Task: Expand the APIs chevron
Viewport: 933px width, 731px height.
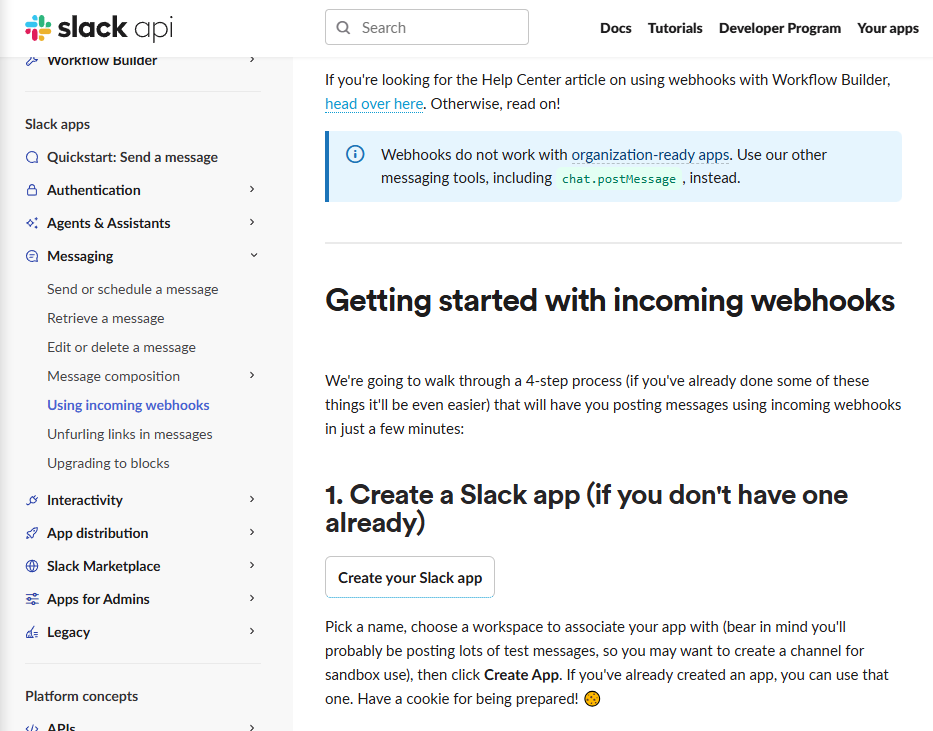Action: tap(252, 727)
